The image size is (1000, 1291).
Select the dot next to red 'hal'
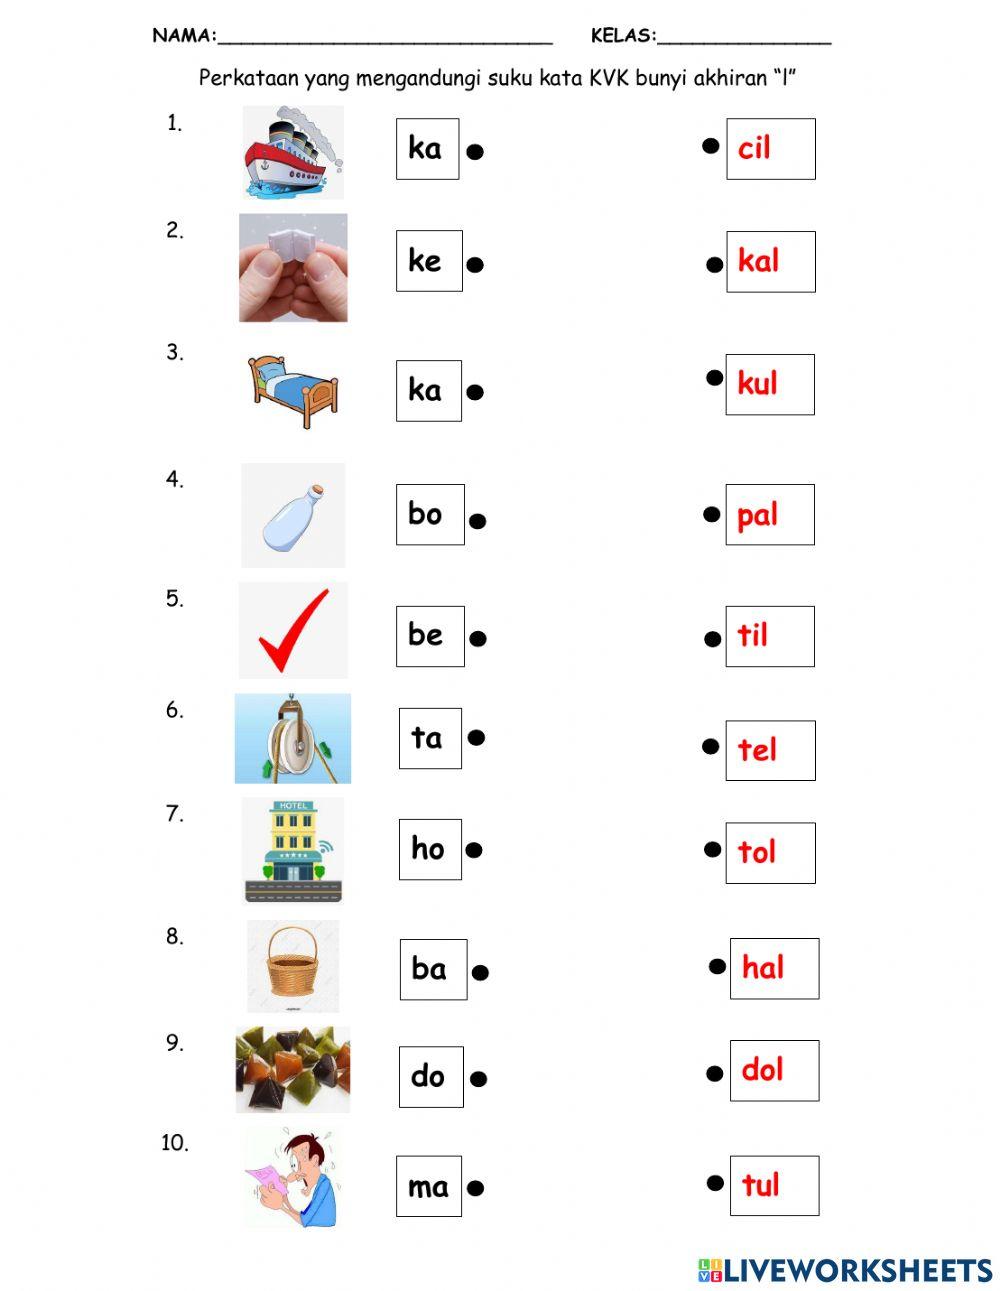click(x=717, y=966)
